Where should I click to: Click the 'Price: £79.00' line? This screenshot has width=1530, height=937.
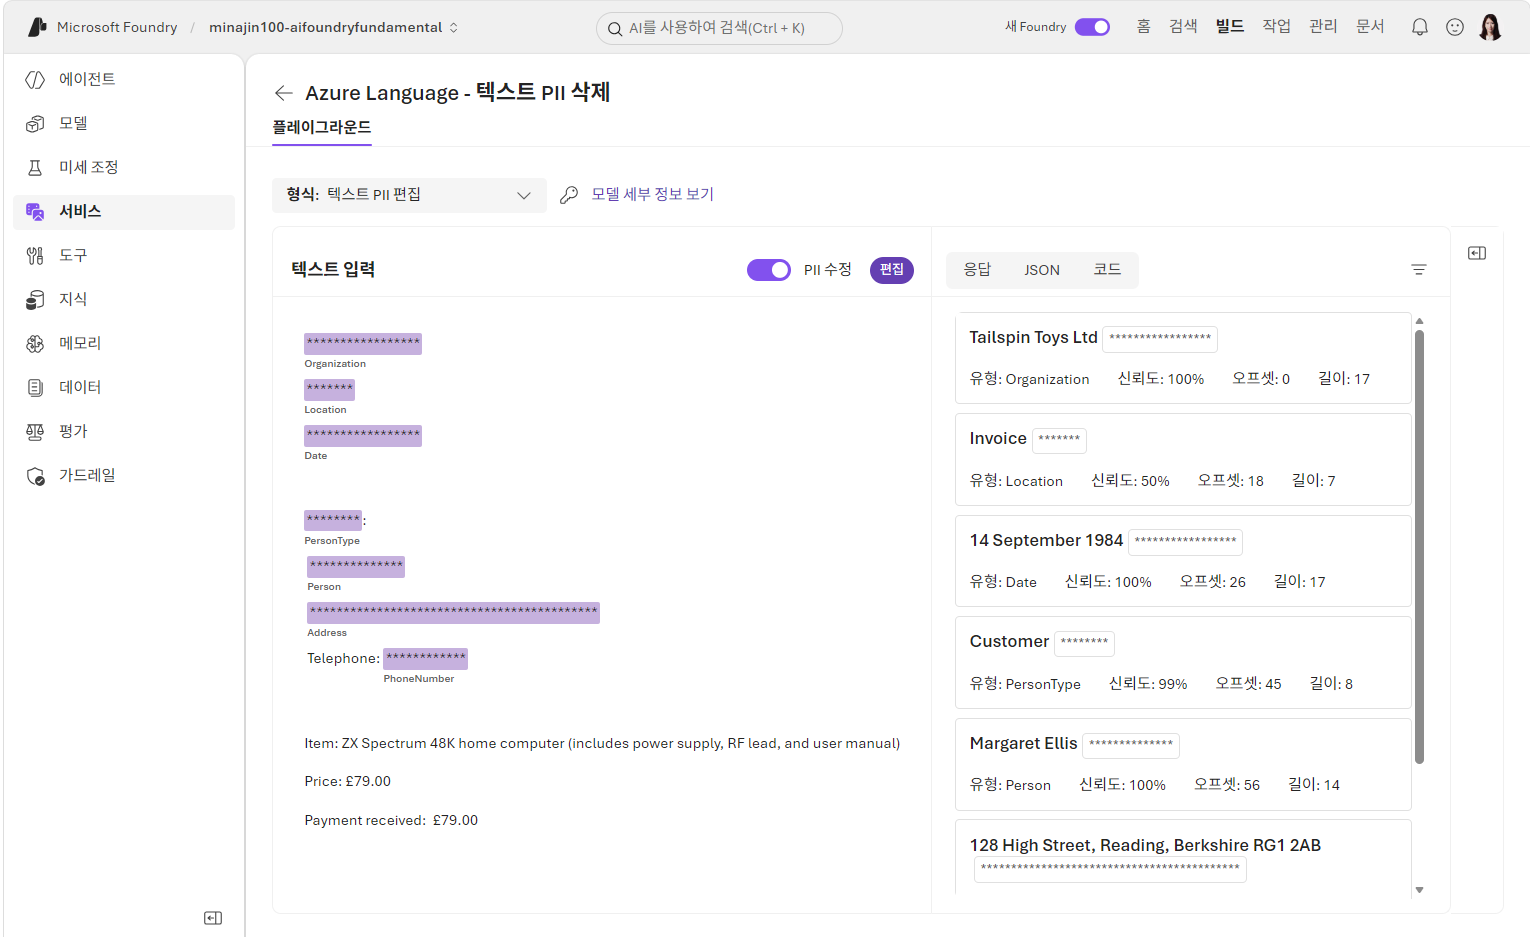pyautogui.click(x=347, y=781)
